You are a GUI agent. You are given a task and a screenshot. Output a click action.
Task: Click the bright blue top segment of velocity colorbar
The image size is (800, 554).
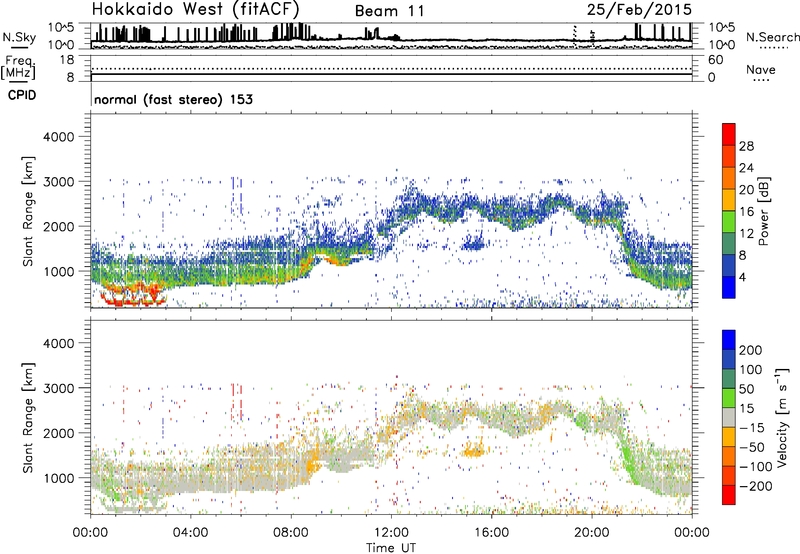(x=729, y=340)
